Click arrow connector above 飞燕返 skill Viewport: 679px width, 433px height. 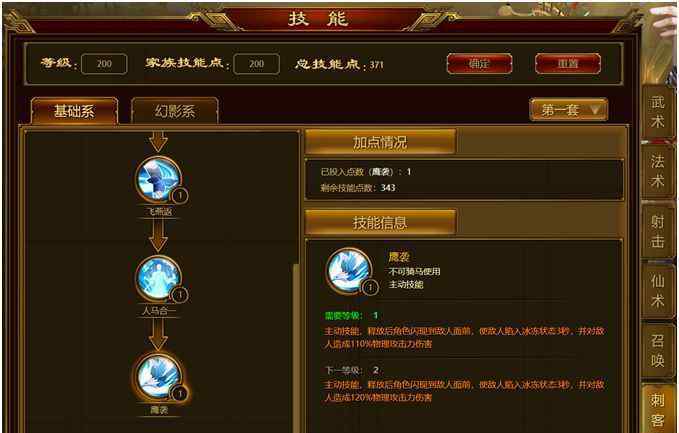(158, 141)
